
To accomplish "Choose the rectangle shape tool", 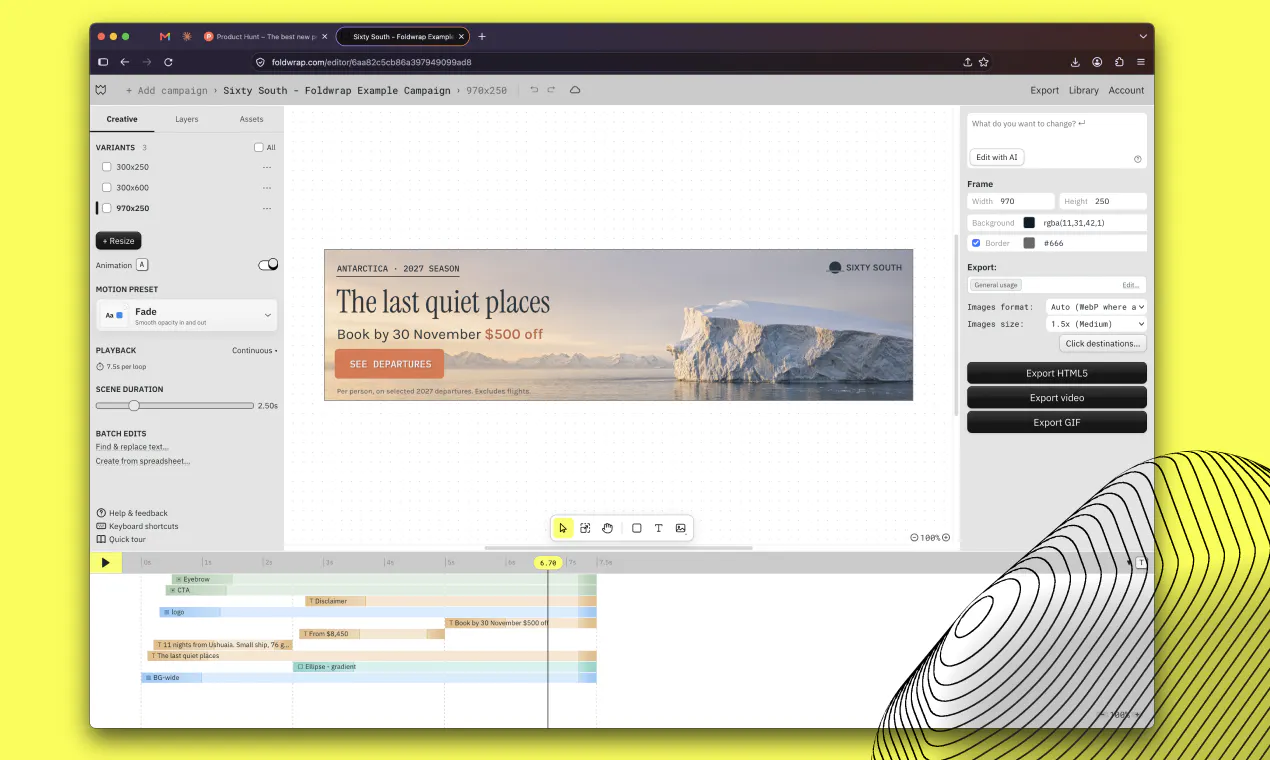I will (636, 528).
